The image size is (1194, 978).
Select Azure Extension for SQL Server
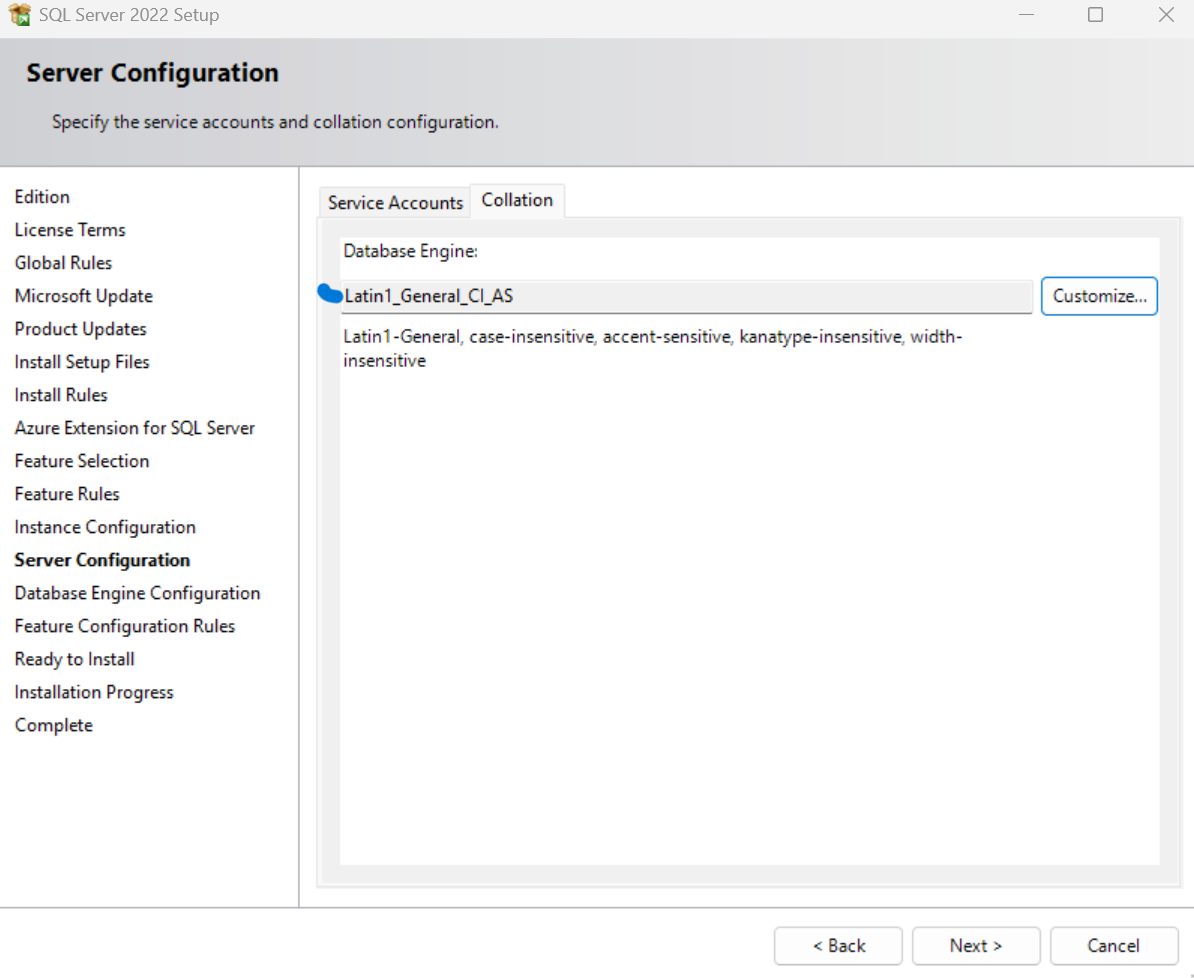135,427
